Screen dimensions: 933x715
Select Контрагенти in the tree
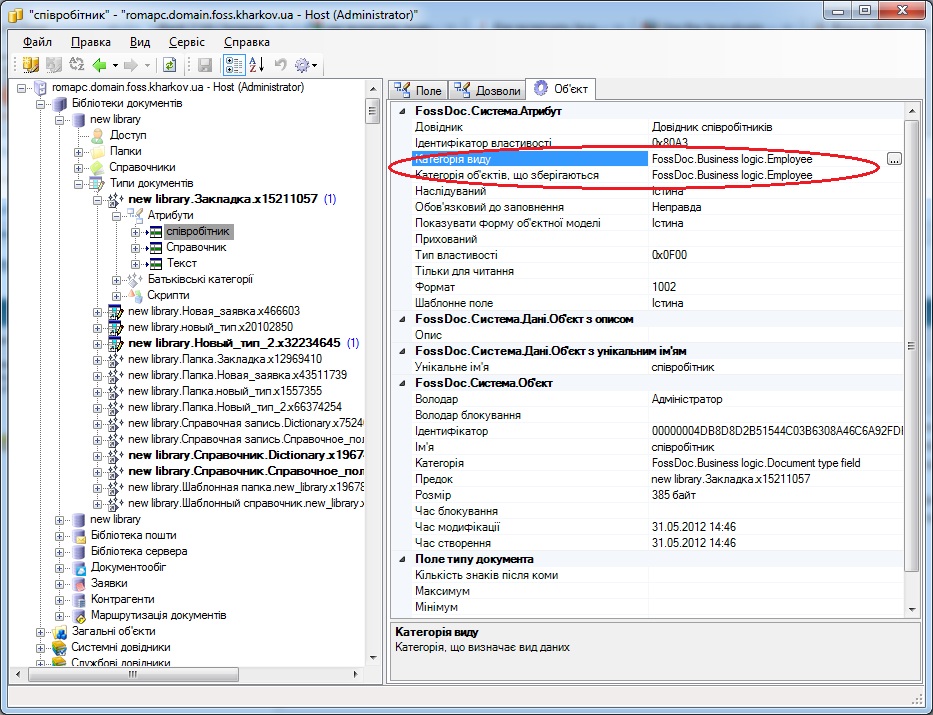(123, 600)
